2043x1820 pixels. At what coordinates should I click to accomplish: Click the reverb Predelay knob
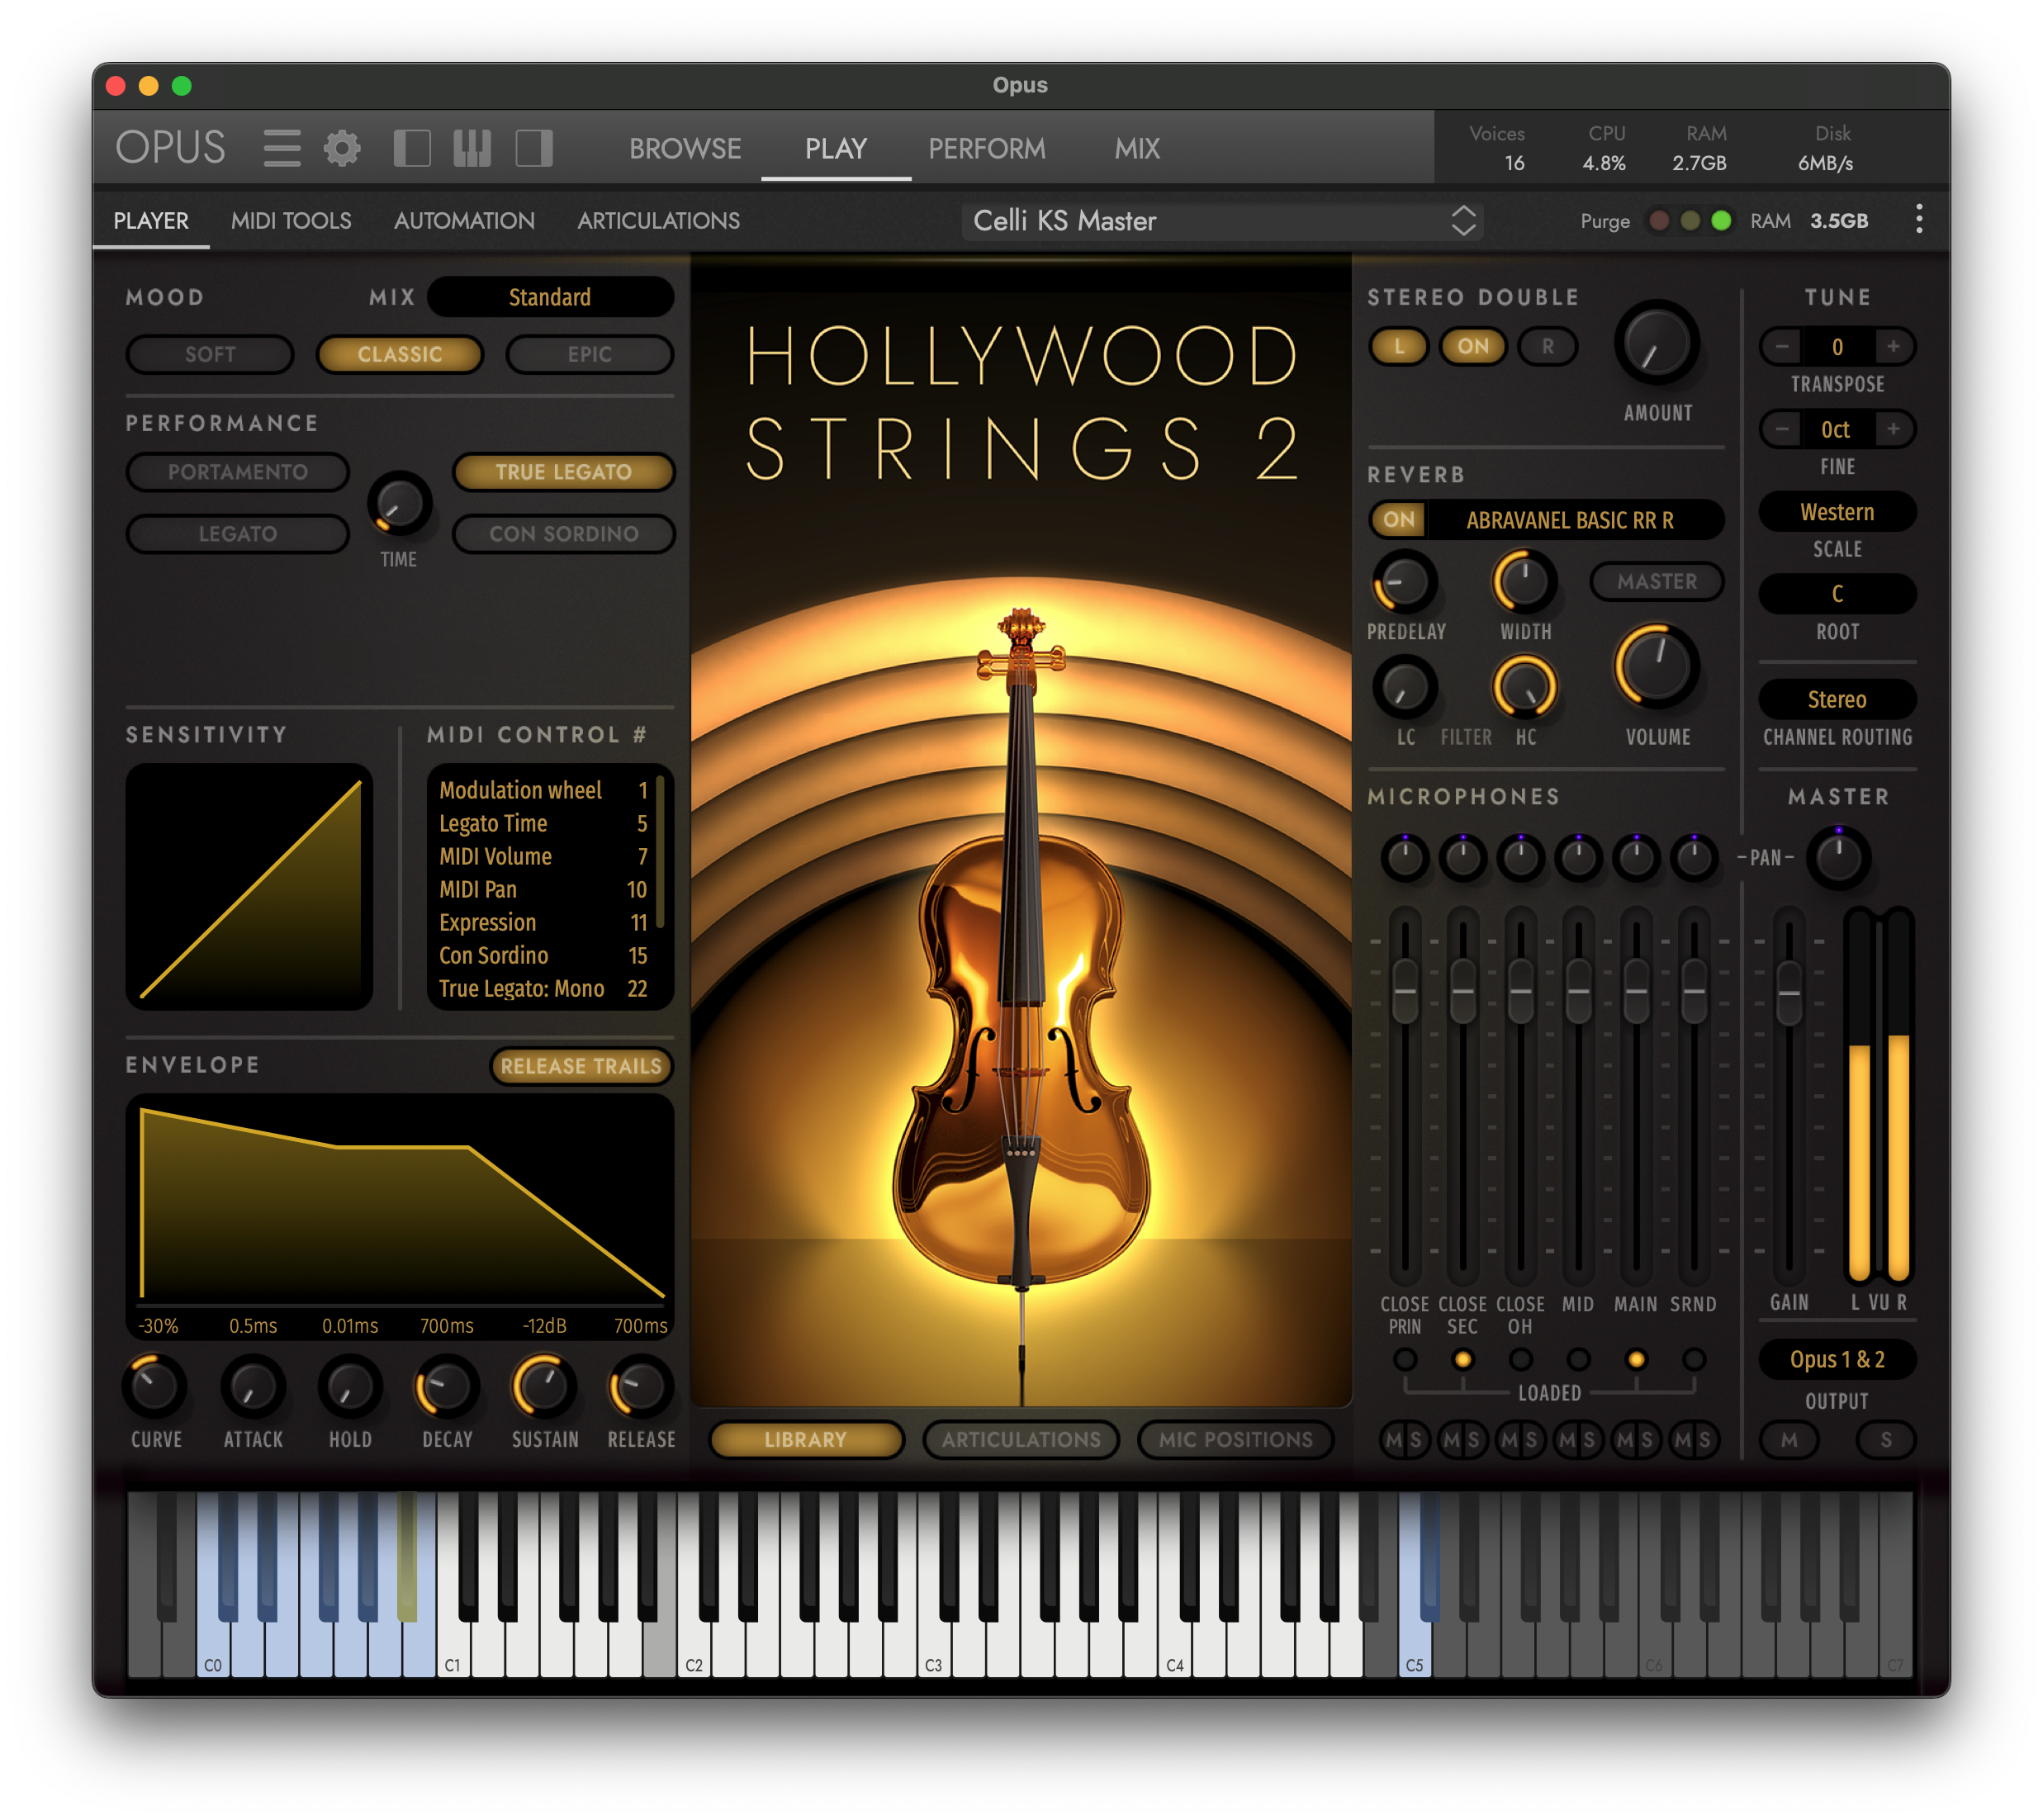tap(1405, 581)
